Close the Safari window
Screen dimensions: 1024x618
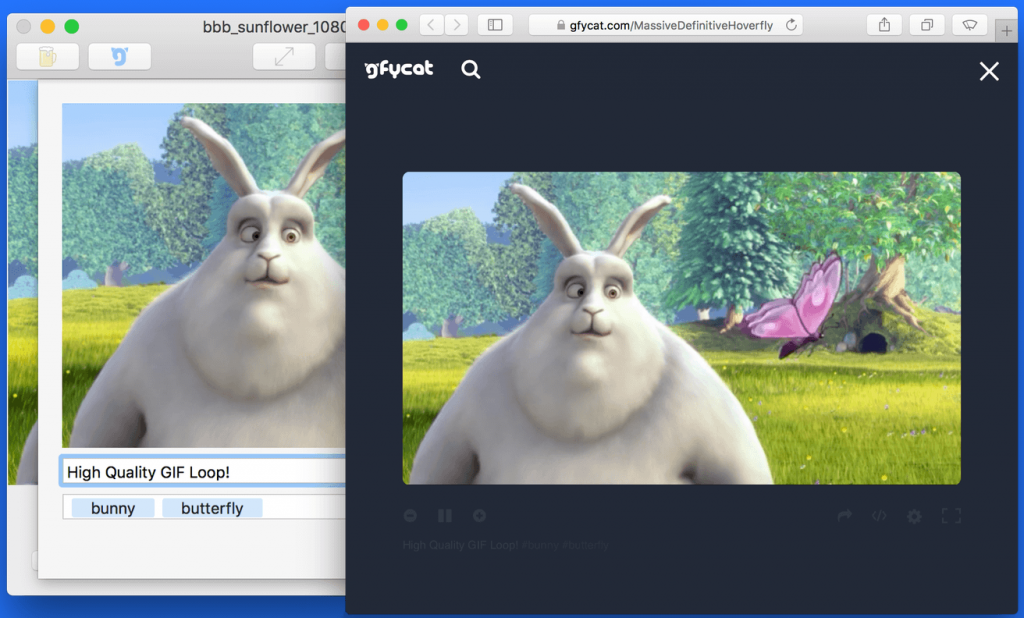tap(364, 25)
